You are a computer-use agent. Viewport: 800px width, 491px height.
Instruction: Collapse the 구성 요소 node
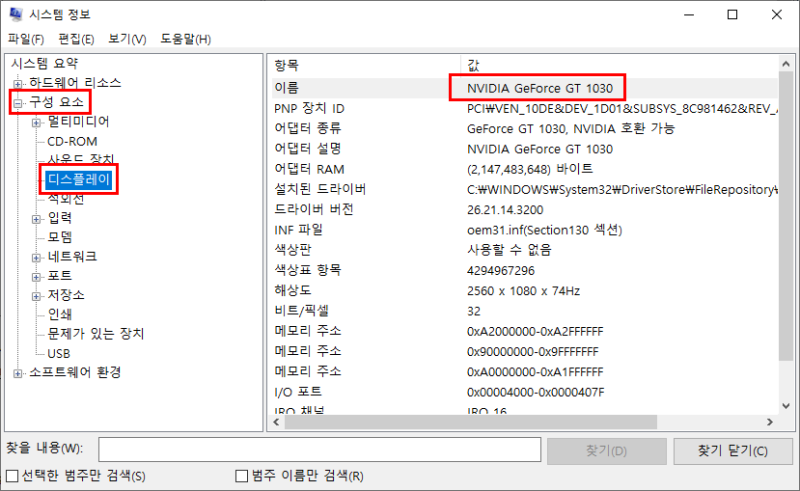[x=18, y=103]
